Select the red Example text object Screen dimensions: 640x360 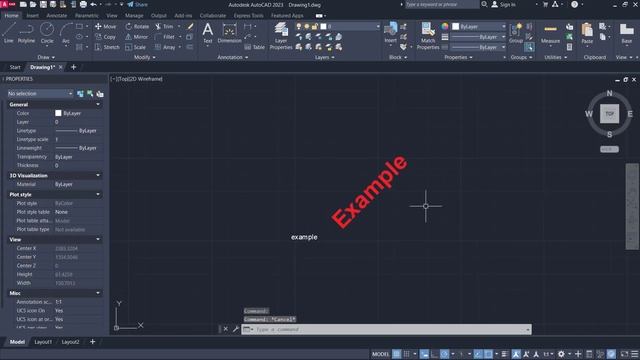point(369,191)
